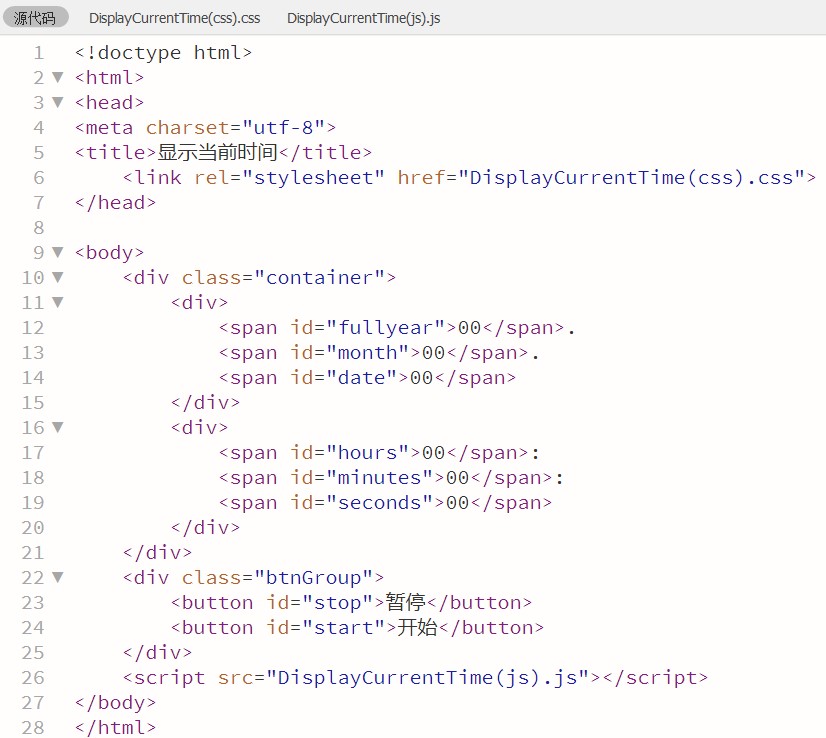Click the "start" id value
Image resolution: width=826 pixels, height=738 pixels.
[343, 627]
